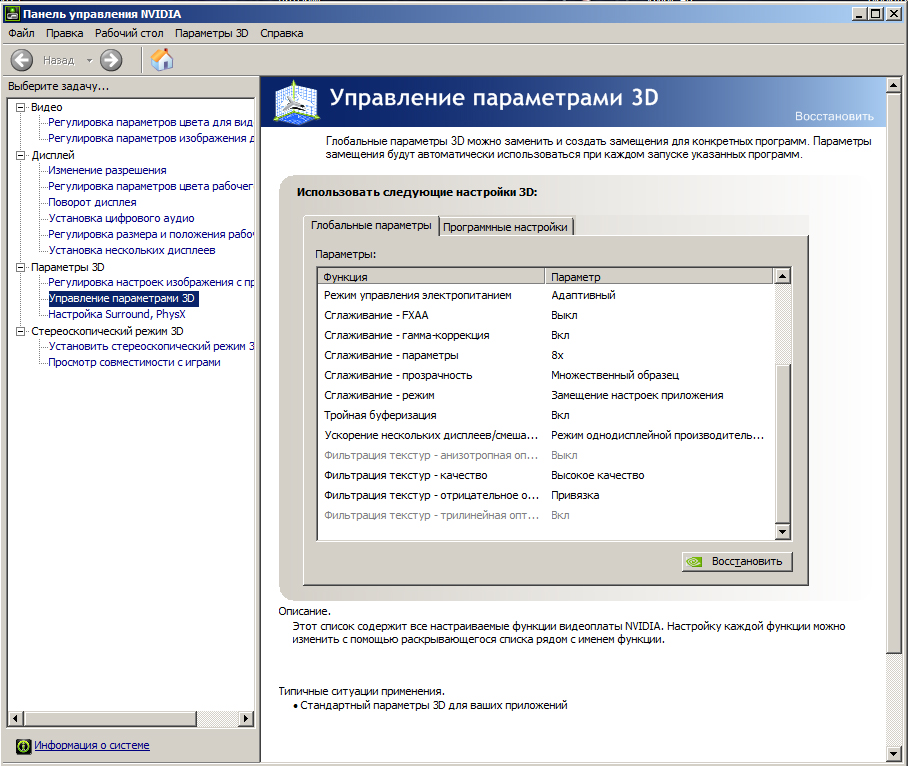This screenshot has width=908, height=766.
Task: Click the Восстановить link in header banner
Action: coord(834,116)
